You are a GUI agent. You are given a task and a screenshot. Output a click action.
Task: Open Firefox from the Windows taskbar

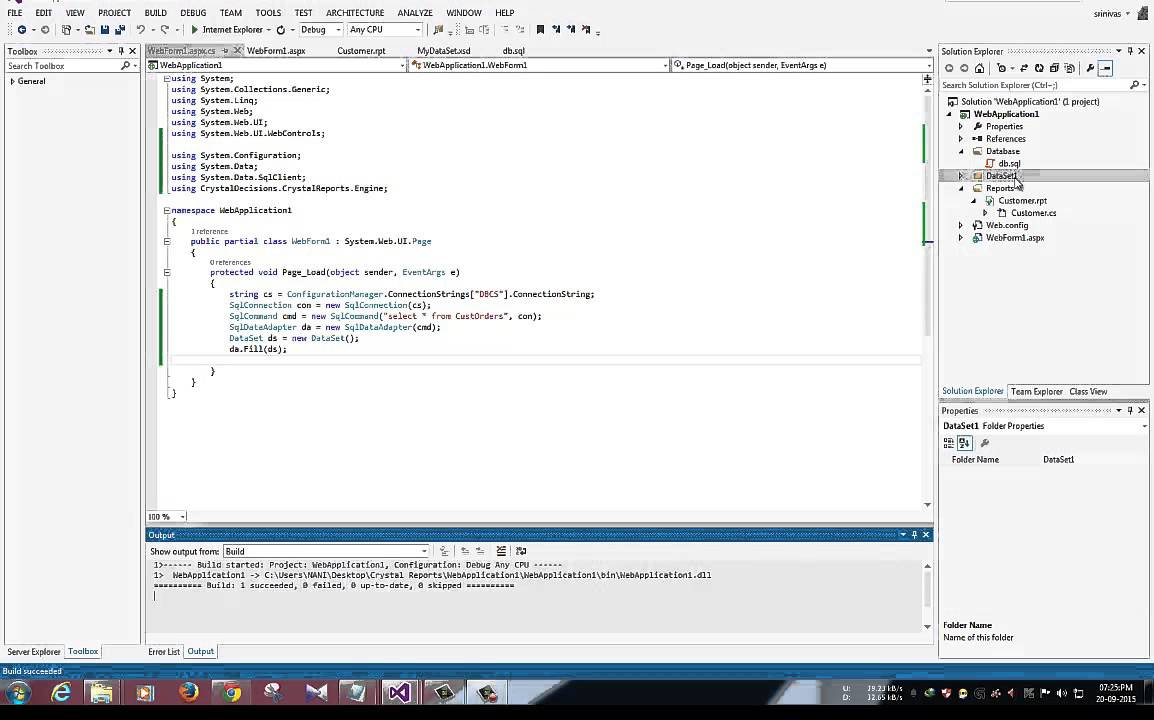[x=188, y=692]
